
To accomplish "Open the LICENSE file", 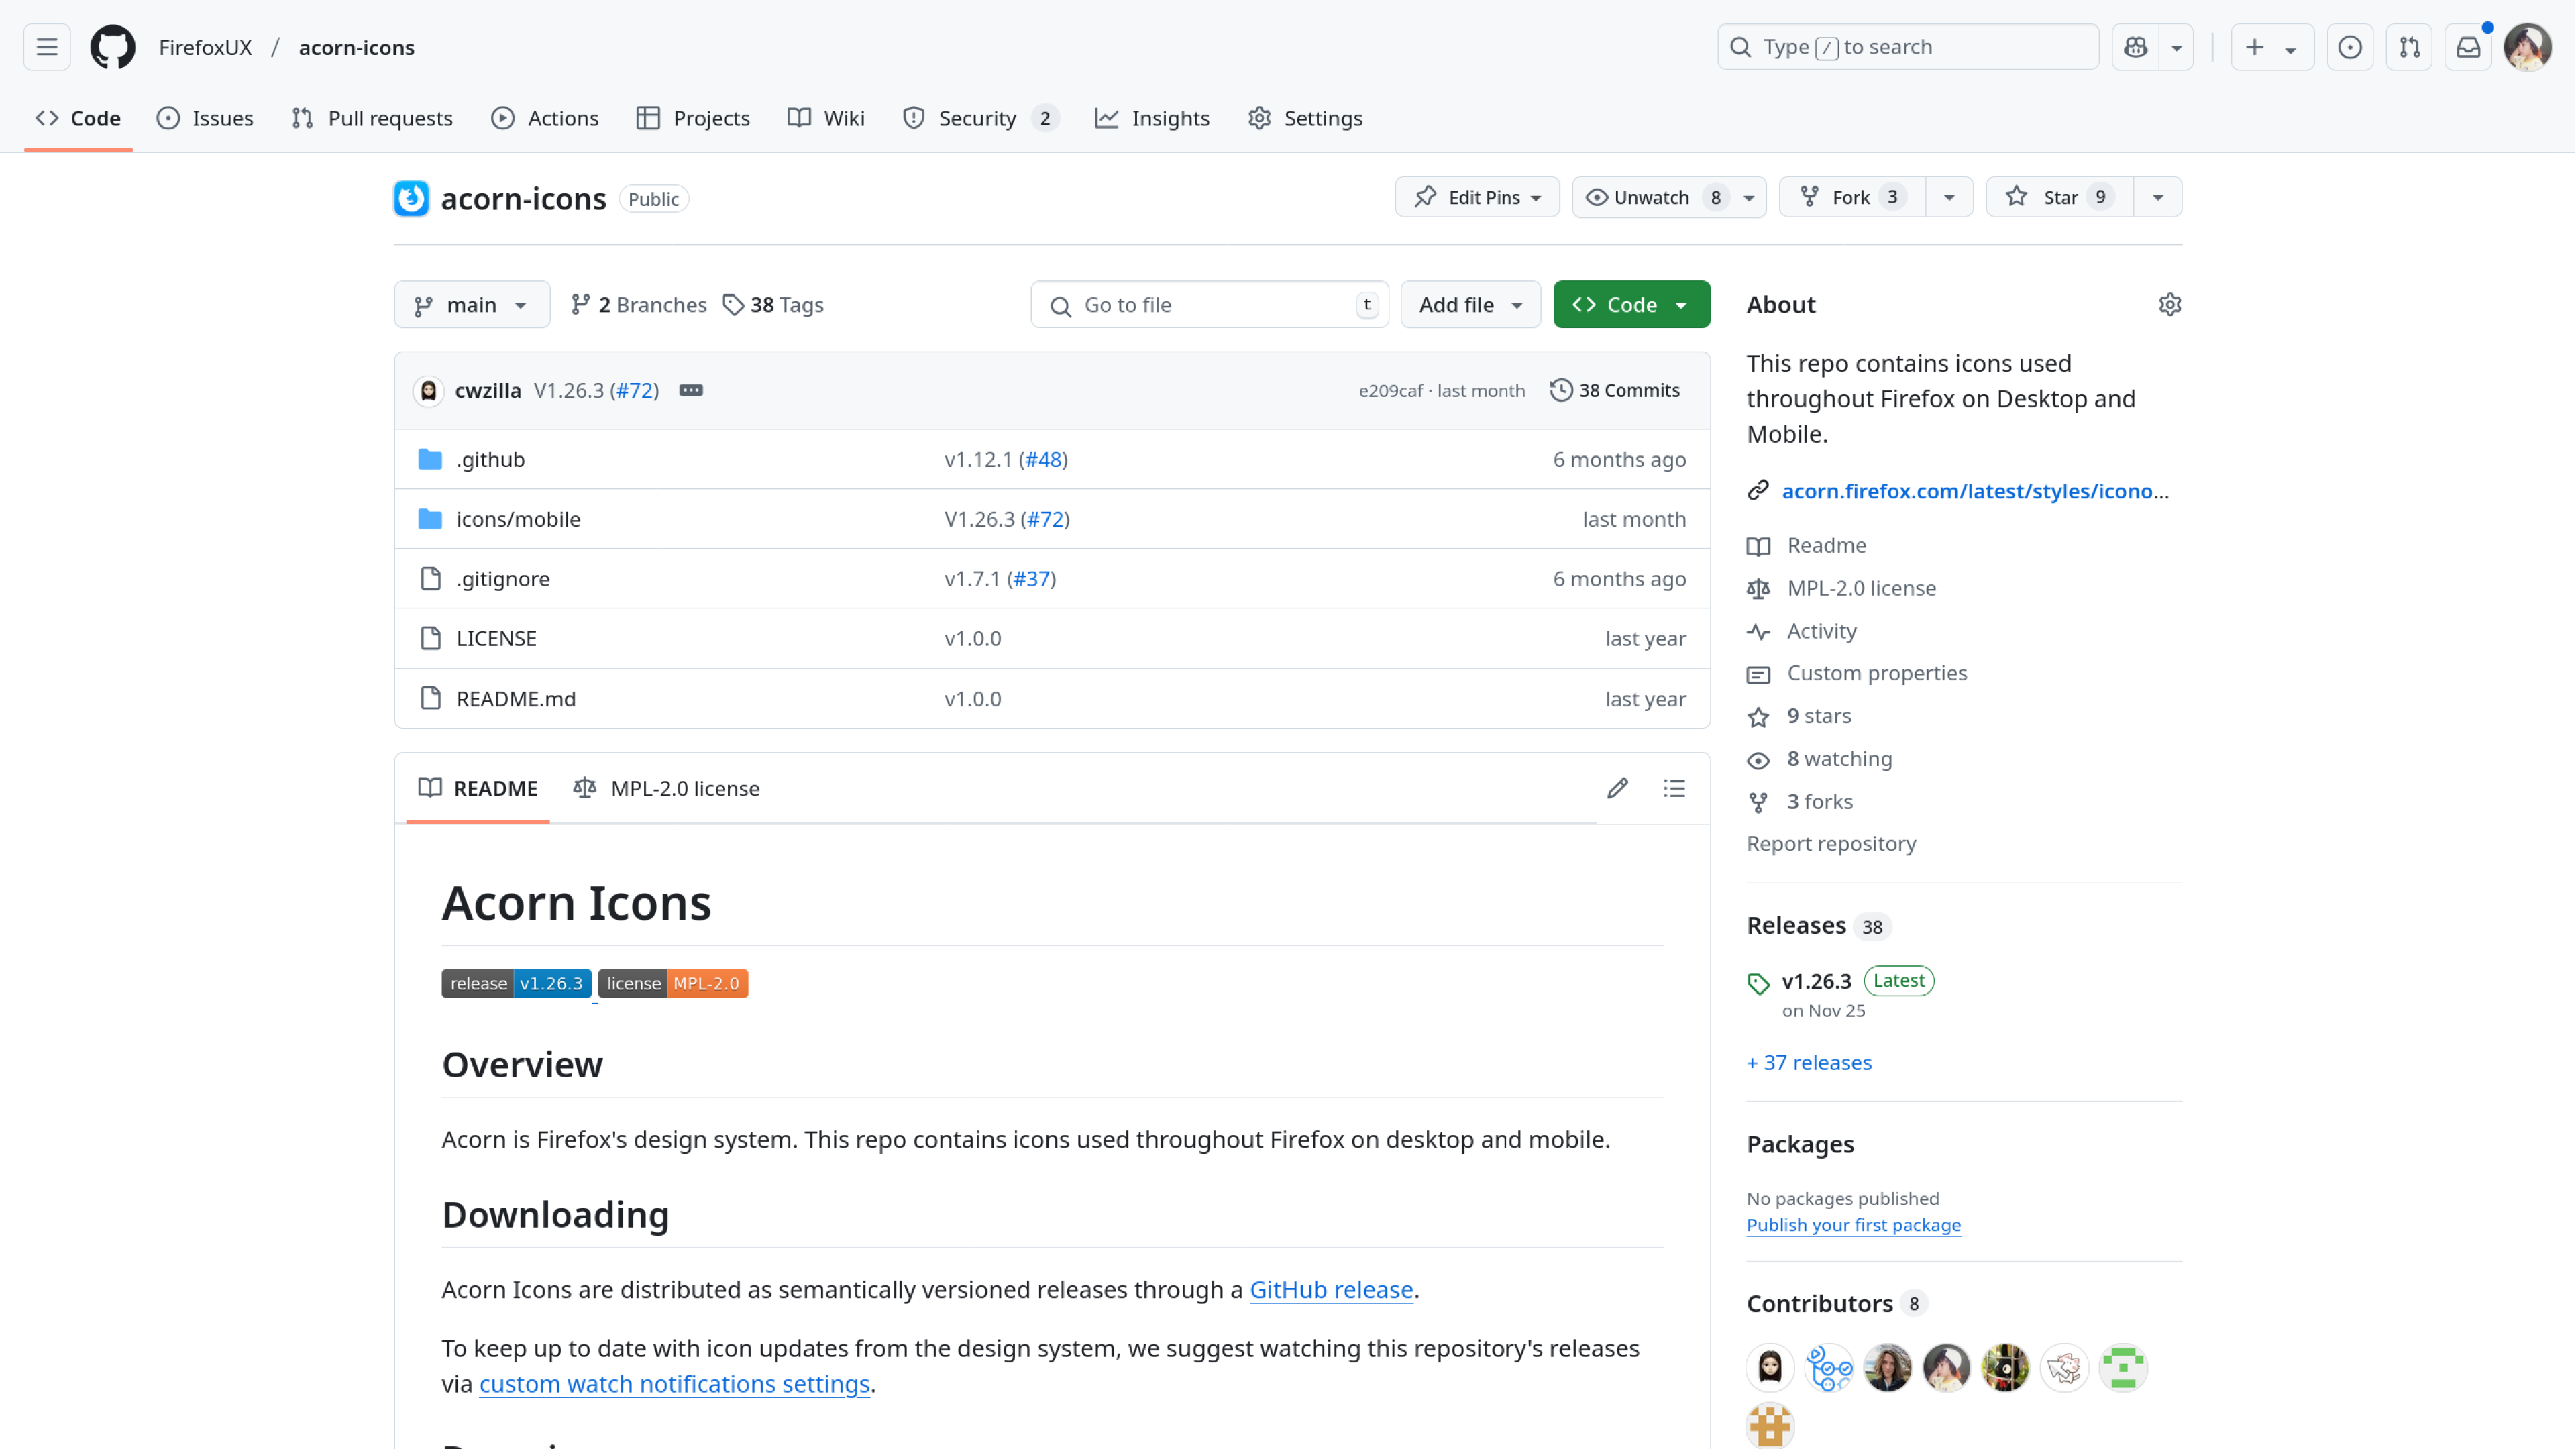I will point(496,638).
